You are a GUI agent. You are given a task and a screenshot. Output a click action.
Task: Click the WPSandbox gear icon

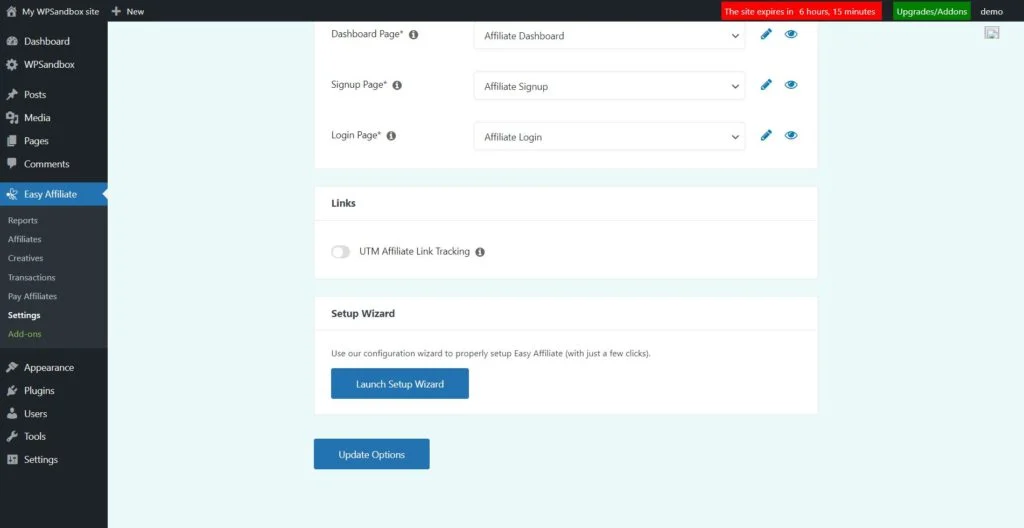(x=12, y=65)
